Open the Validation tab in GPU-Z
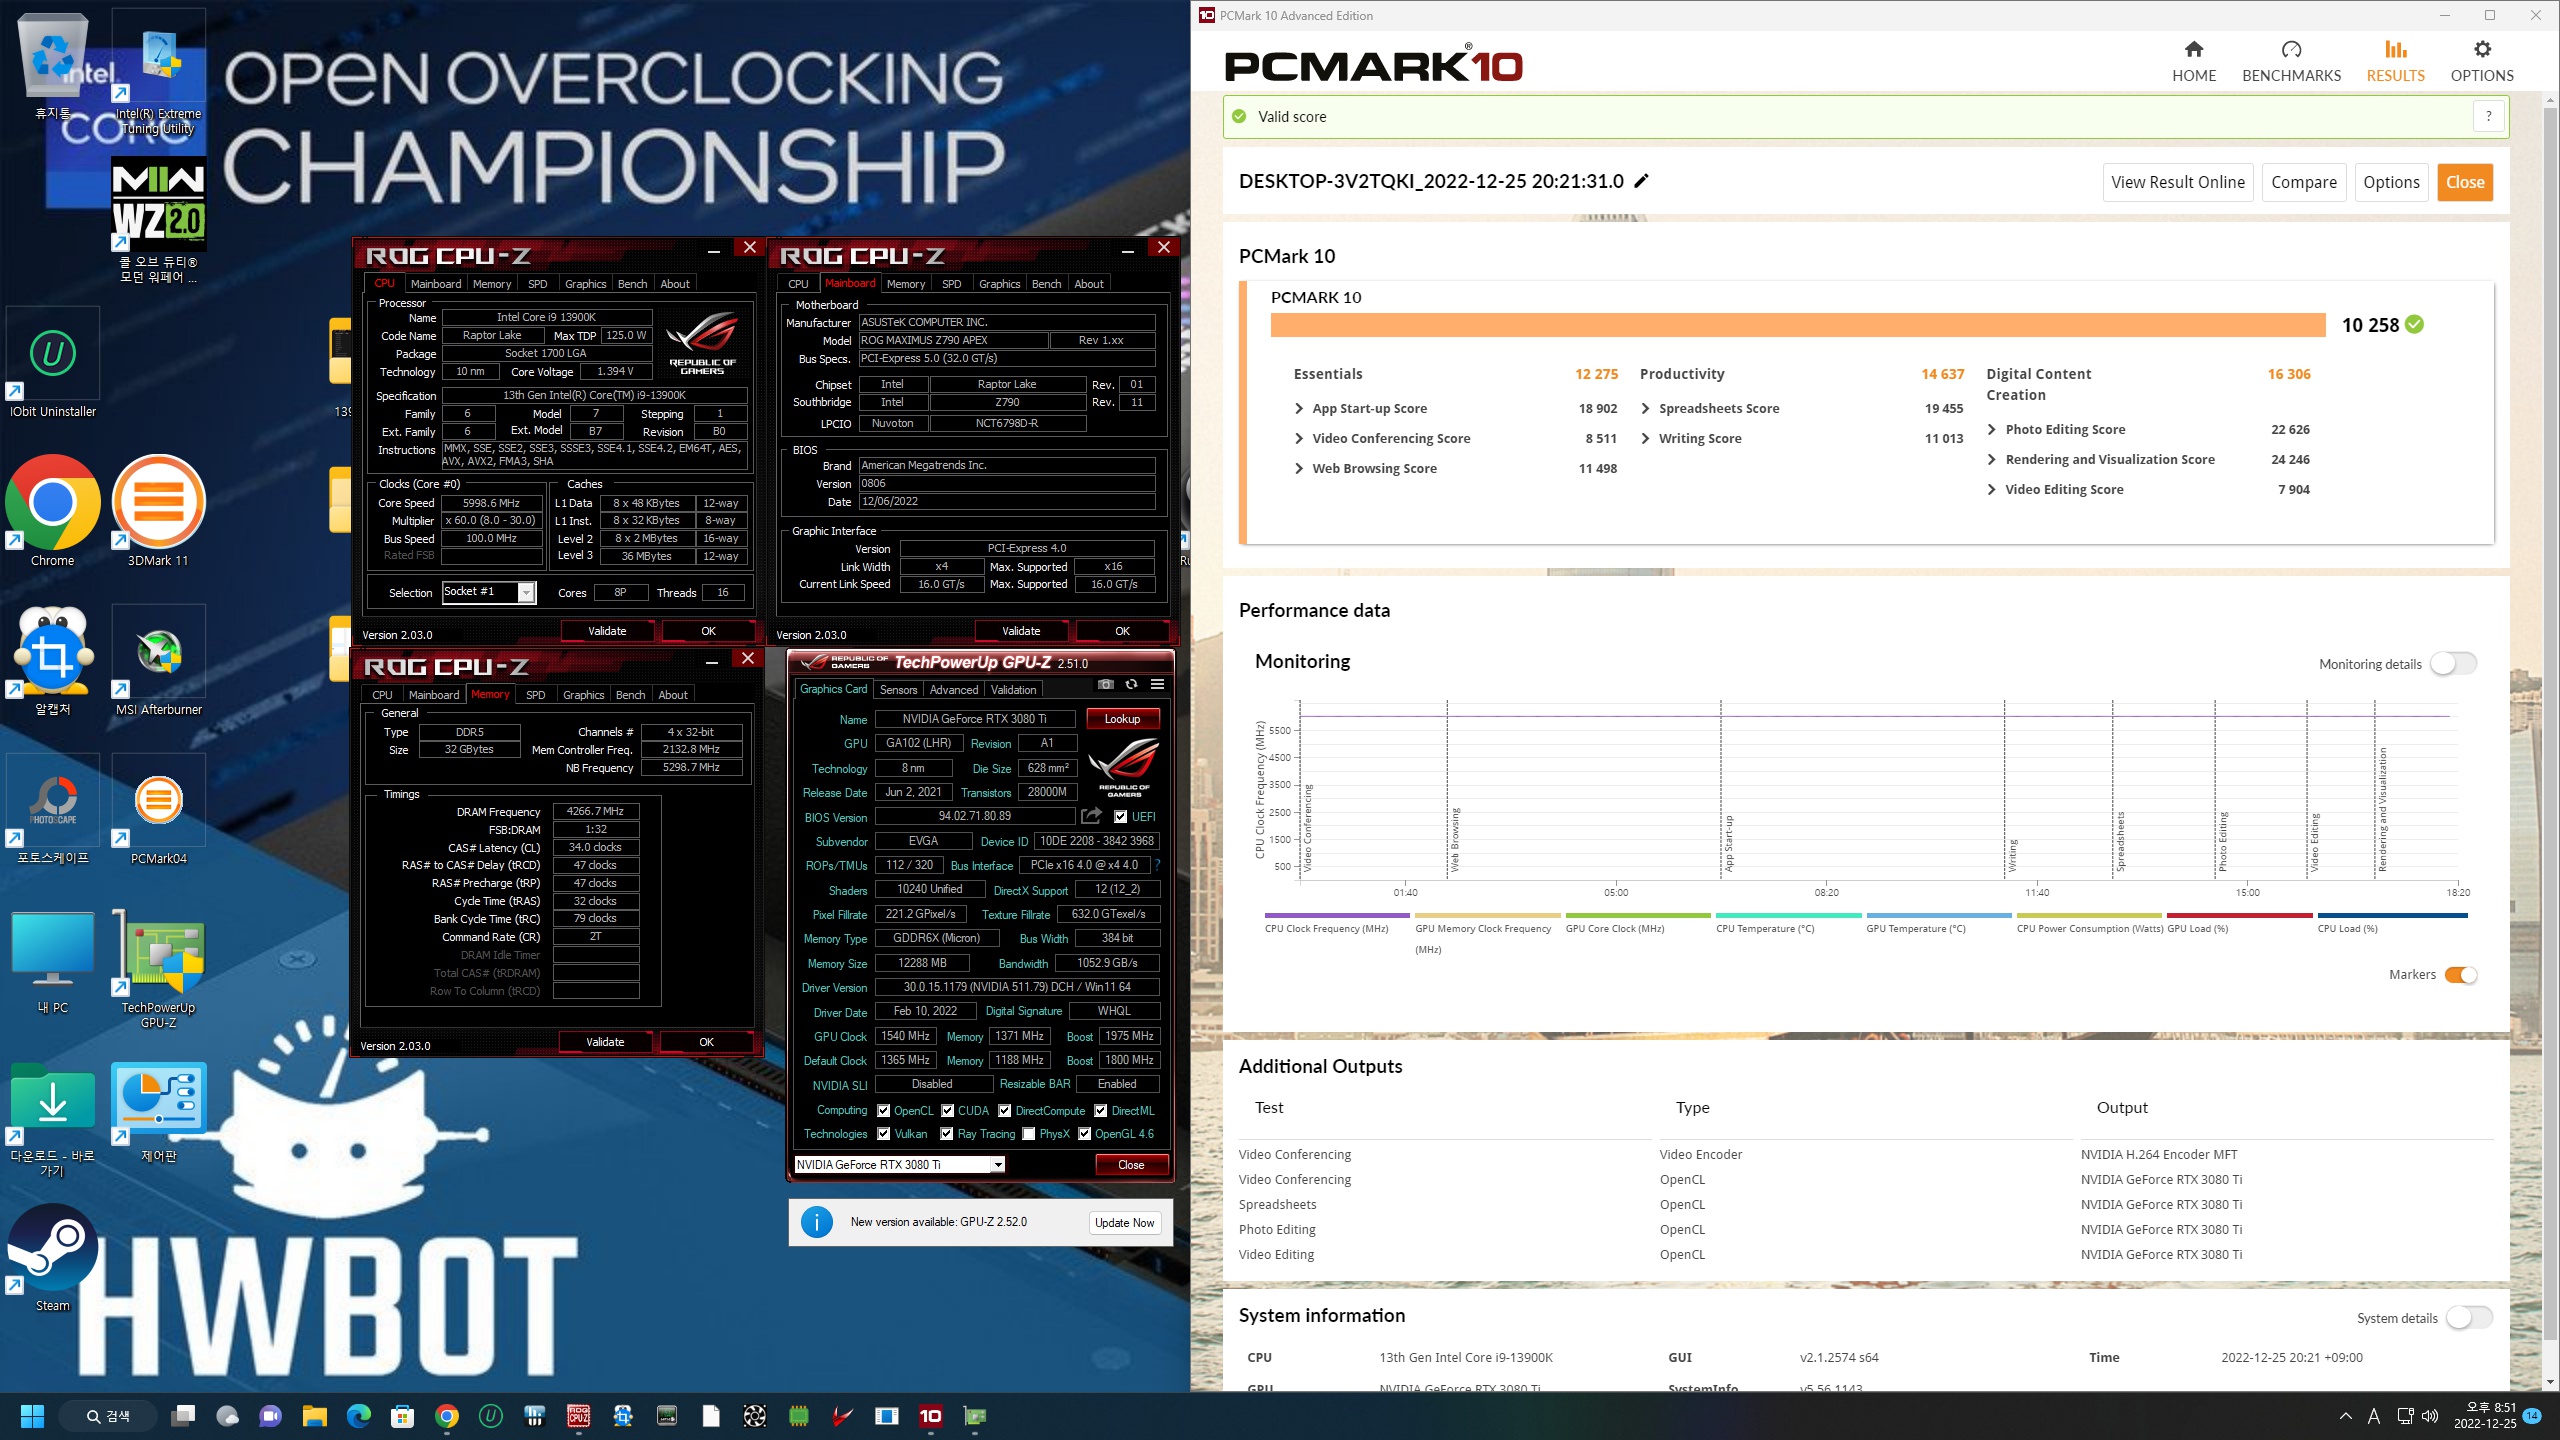This screenshot has height=1440, width=2560. tap(1013, 690)
